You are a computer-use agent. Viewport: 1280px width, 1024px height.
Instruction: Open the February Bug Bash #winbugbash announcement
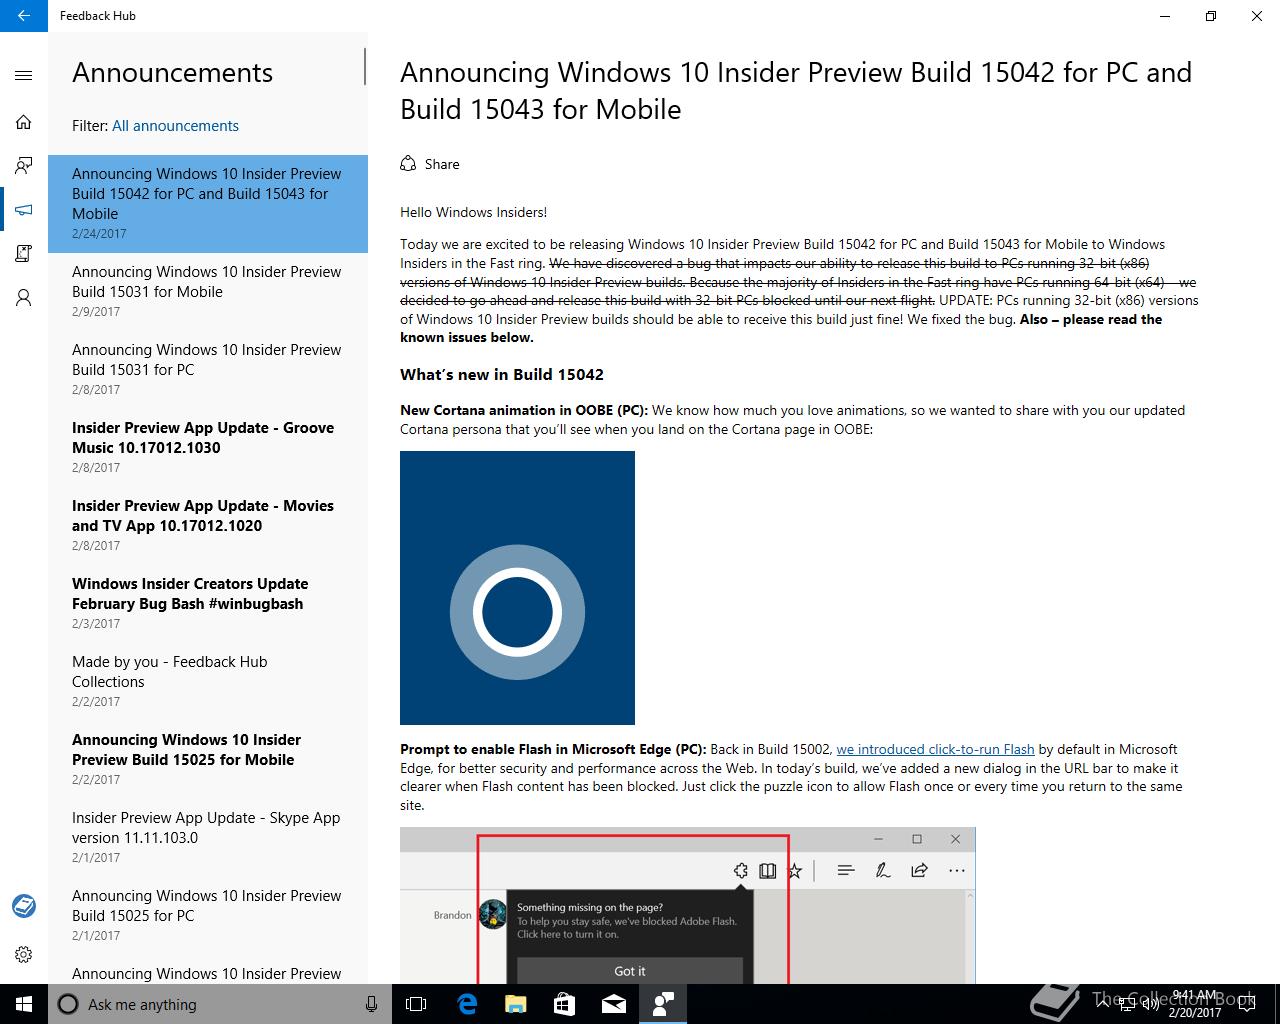[x=208, y=603]
